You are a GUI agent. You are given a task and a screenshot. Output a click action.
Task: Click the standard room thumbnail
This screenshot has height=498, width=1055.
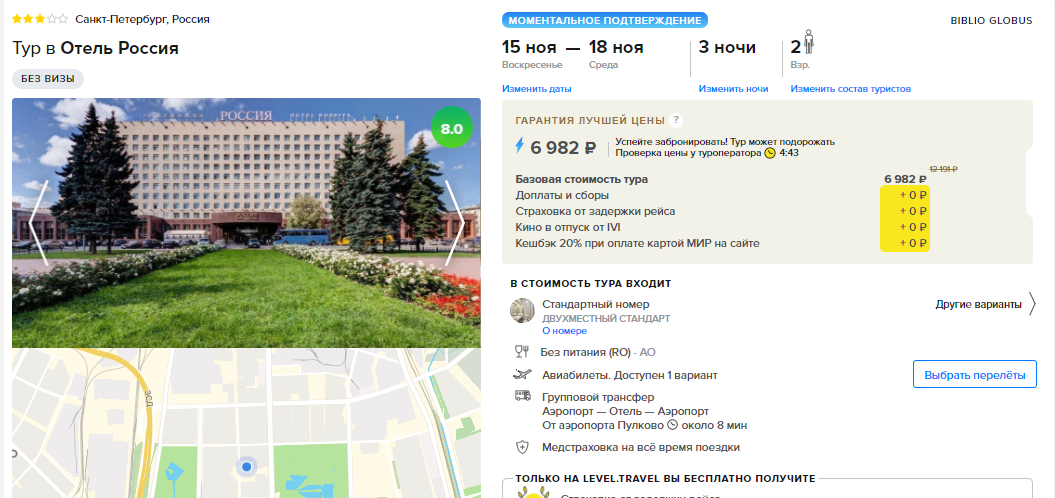coord(522,310)
